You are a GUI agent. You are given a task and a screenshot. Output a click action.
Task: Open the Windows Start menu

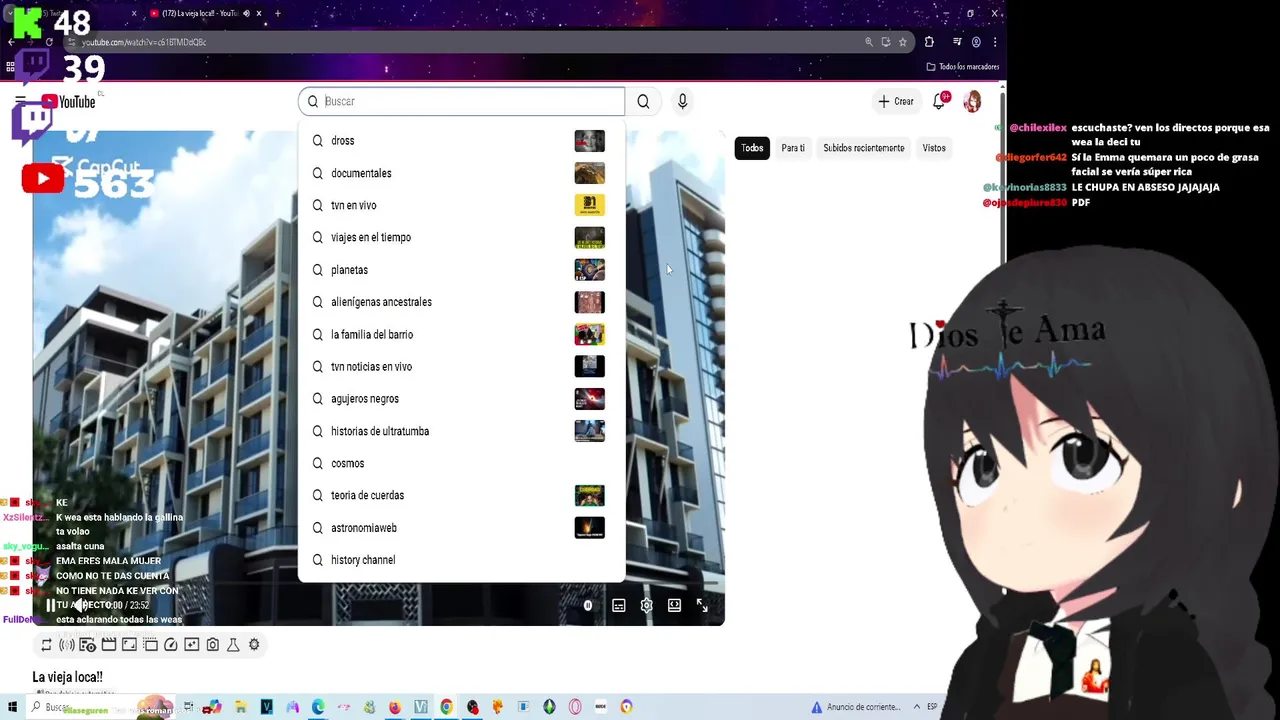[12, 707]
